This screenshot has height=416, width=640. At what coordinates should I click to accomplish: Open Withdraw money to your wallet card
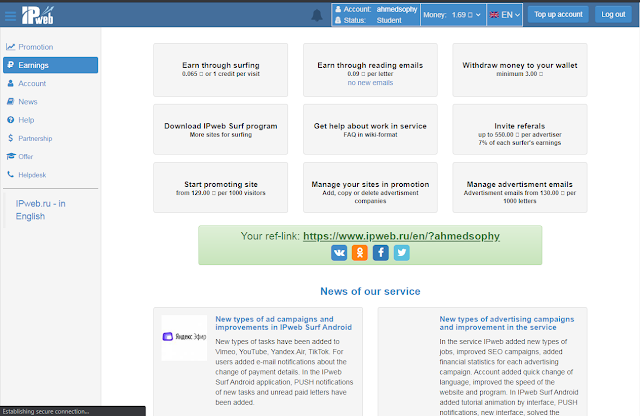pos(520,70)
